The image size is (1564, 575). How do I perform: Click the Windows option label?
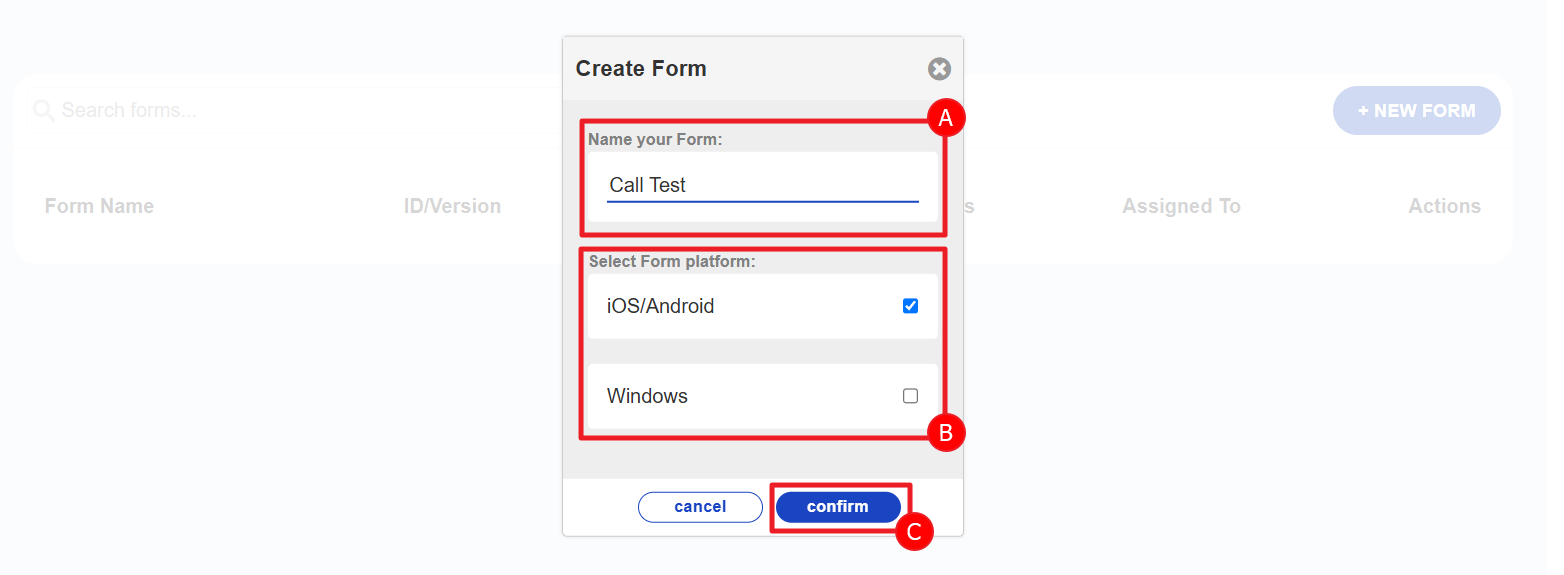647,396
